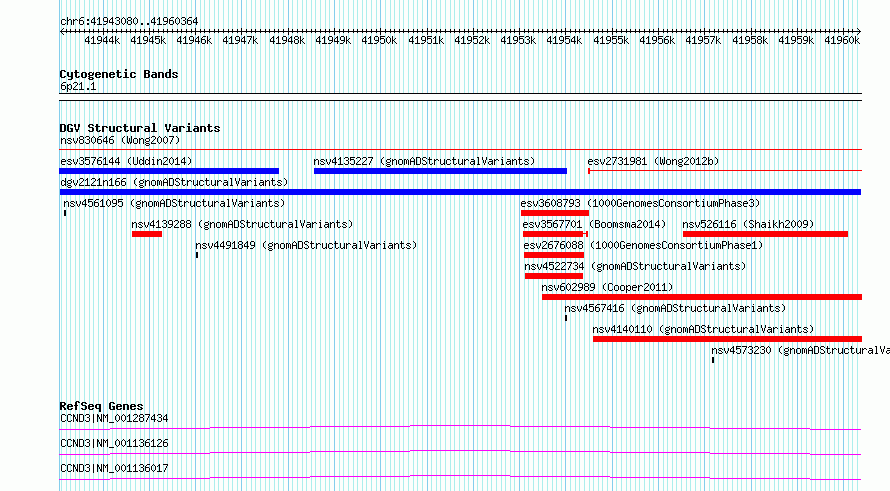Click the 41944k ruler tick label
The width and height of the screenshot is (890, 491).
coord(102,40)
